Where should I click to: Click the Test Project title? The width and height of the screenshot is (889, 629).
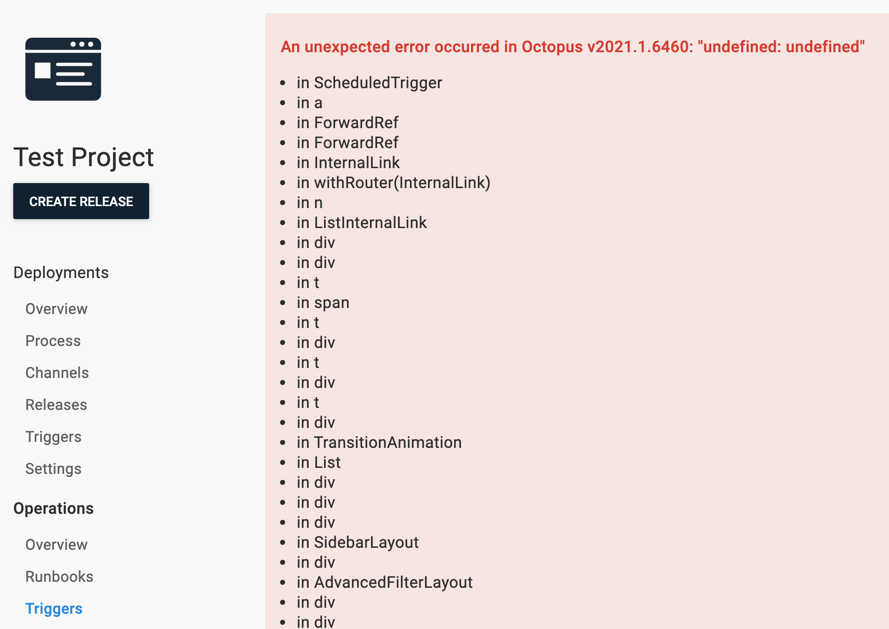(83, 157)
